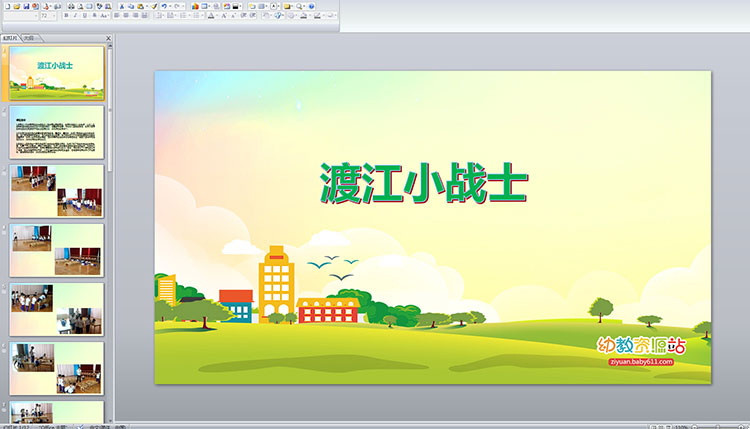Expand the Redo history arrow
This screenshot has height=429, width=750.
point(183,6)
